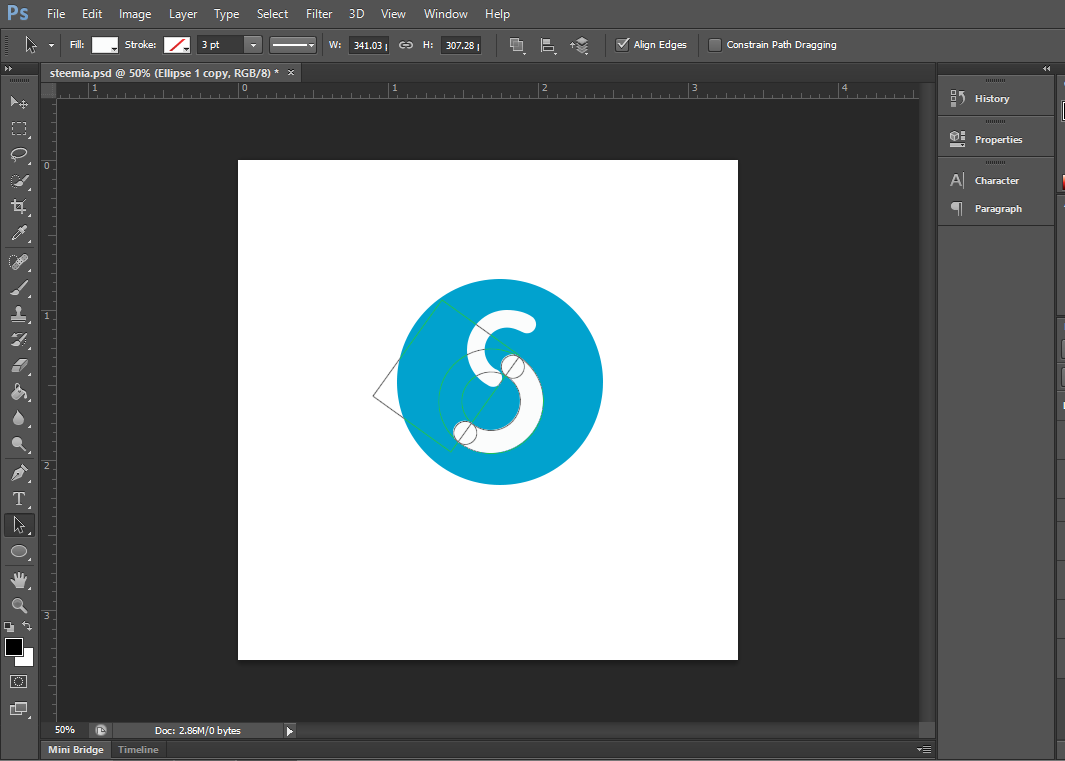This screenshot has width=1065, height=761.
Task: Expand the collapsed tools panel
Action: point(8,69)
